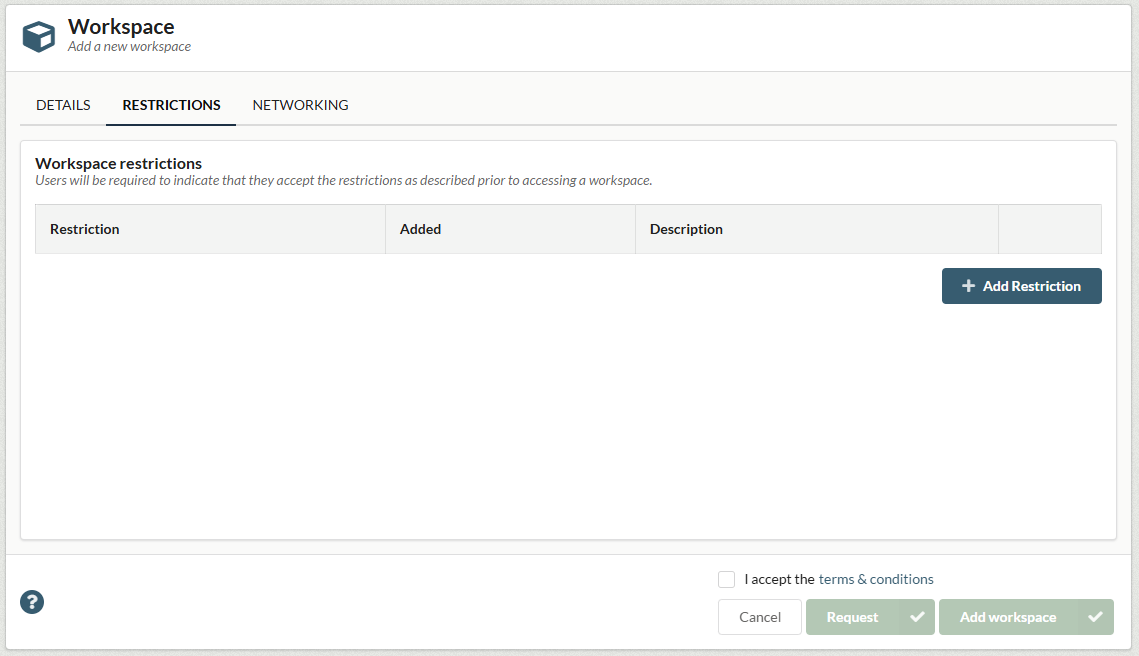Open the NETWORKING tab
The image size is (1139, 656).
300,105
